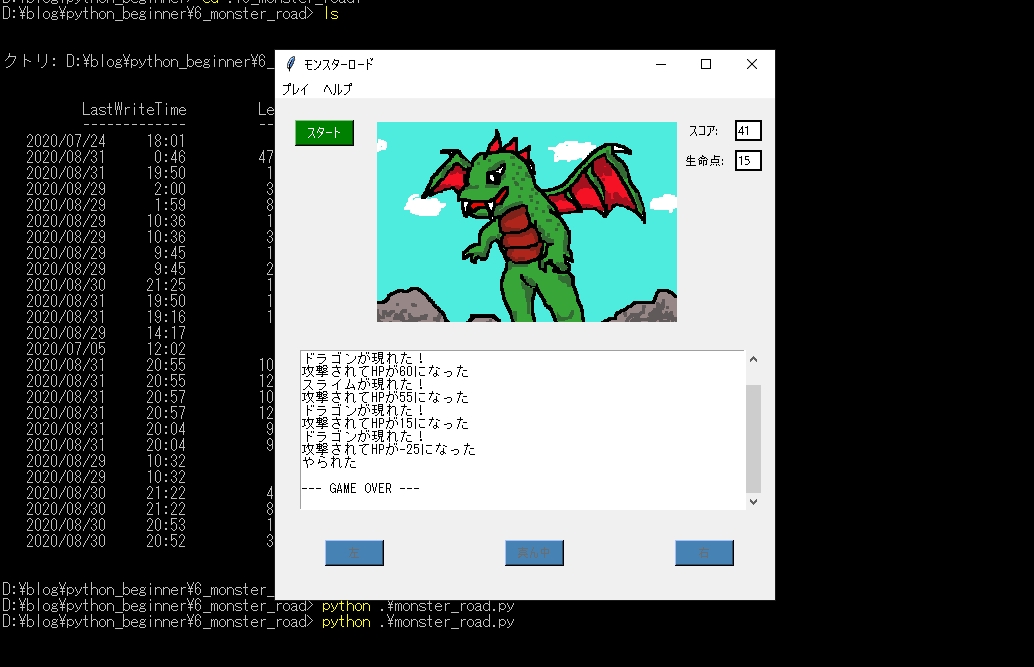Click the LastWriteTime header in terminal
The width and height of the screenshot is (1034, 667).
pyautogui.click(x=134, y=110)
